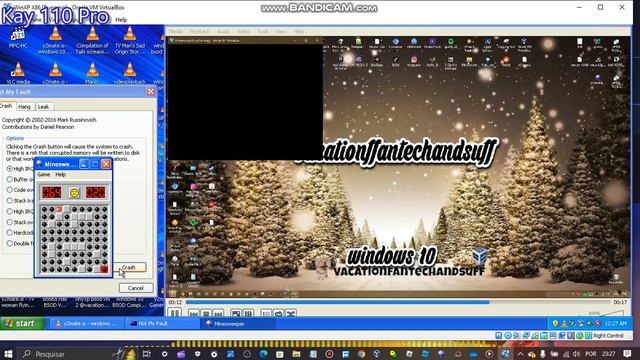Close the Not My Fault dialog
The width and height of the screenshot is (640, 360).
pos(151,91)
